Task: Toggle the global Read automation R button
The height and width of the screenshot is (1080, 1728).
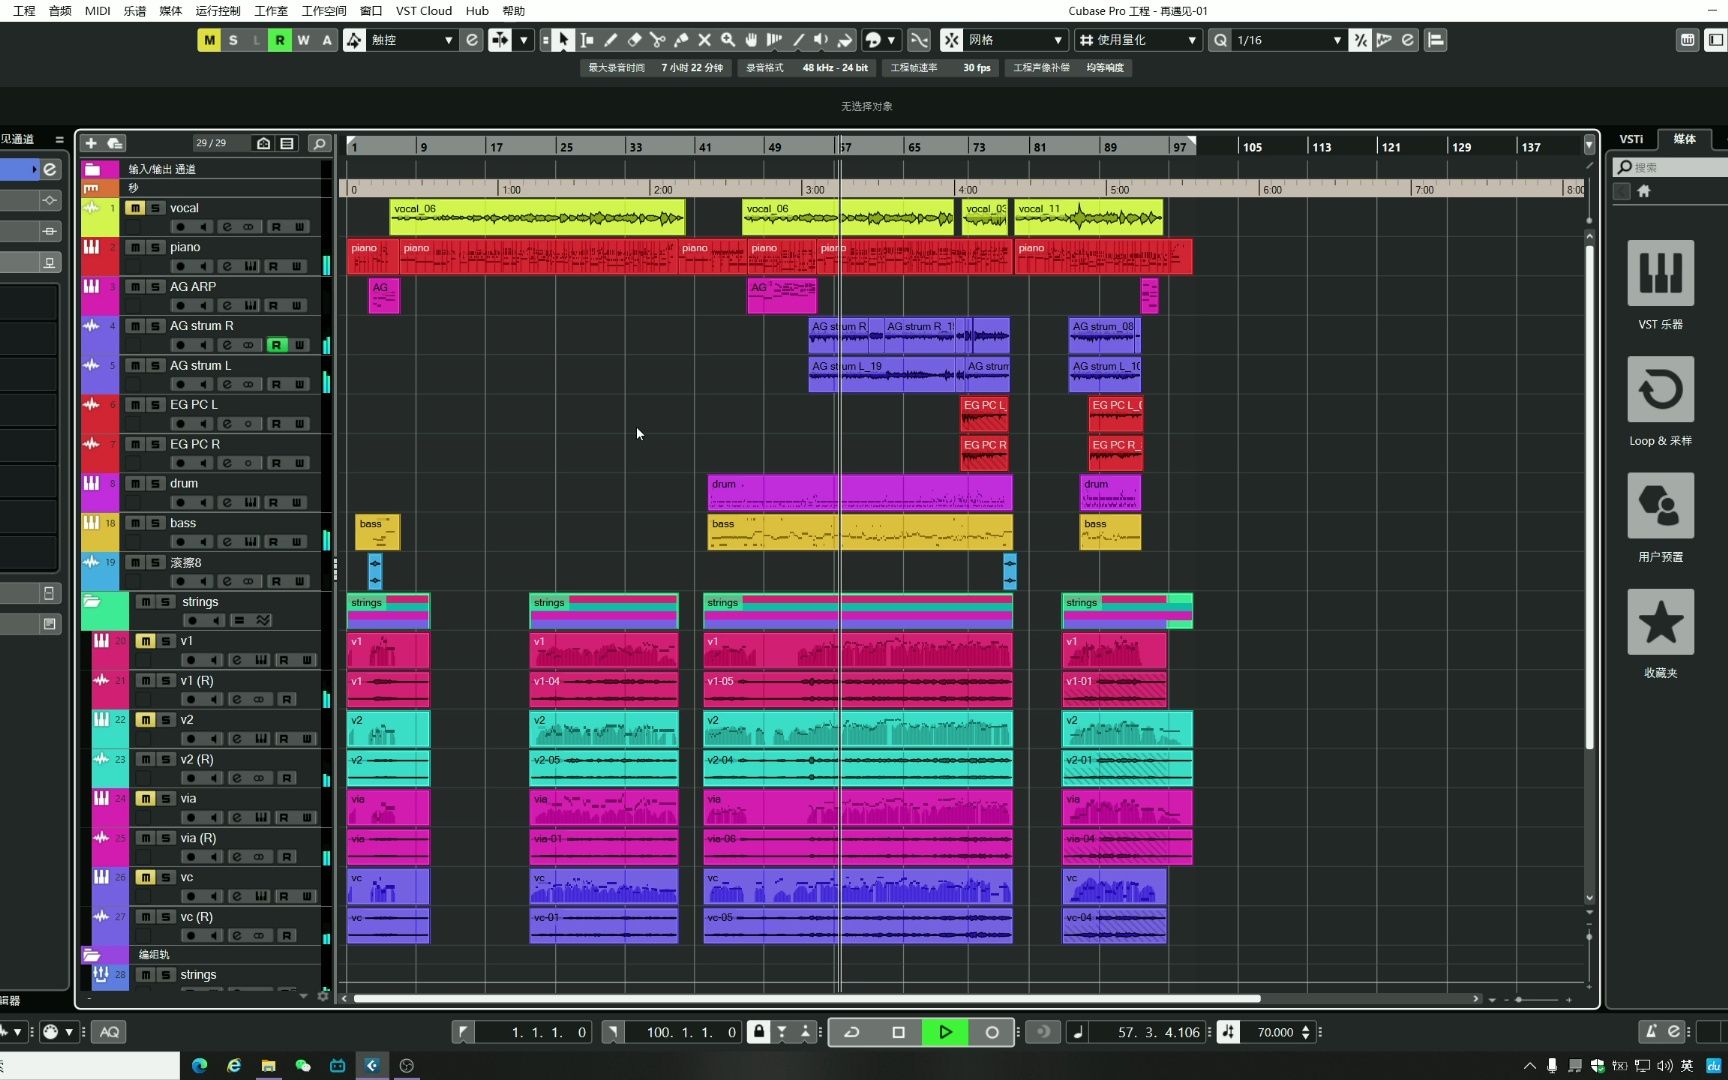Action: (x=279, y=40)
